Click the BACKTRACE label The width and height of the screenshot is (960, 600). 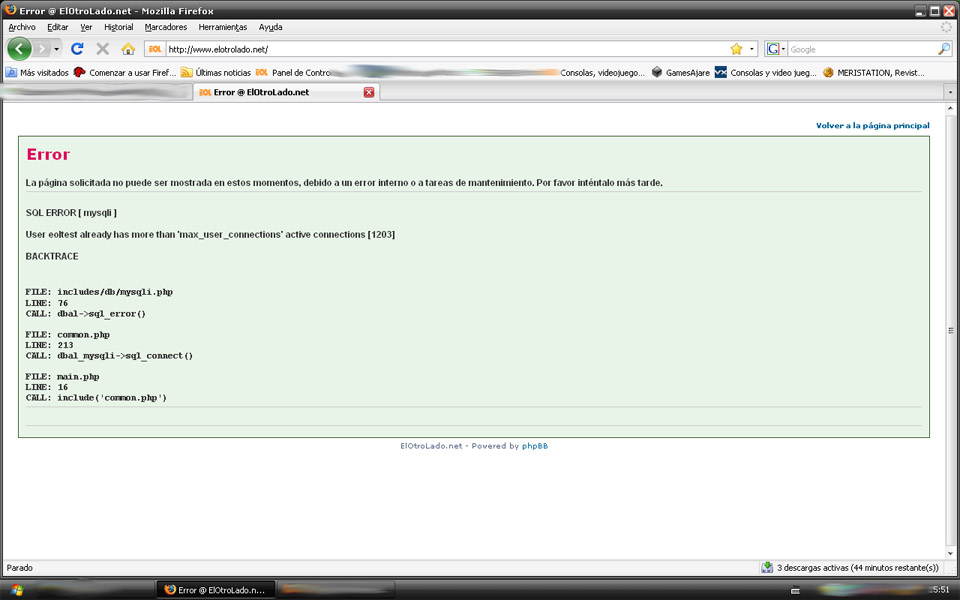[x=52, y=256]
